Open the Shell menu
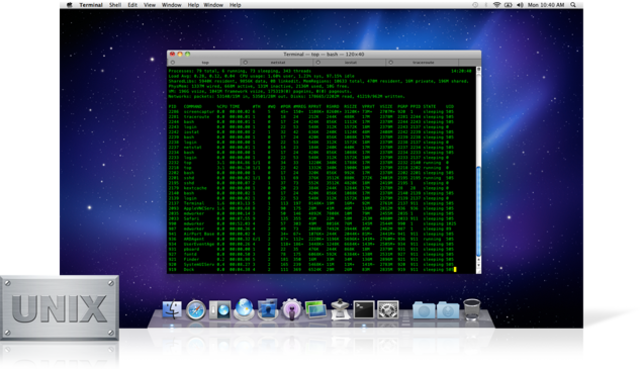This screenshot has height=369, width=640. pyautogui.click(x=115, y=5)
